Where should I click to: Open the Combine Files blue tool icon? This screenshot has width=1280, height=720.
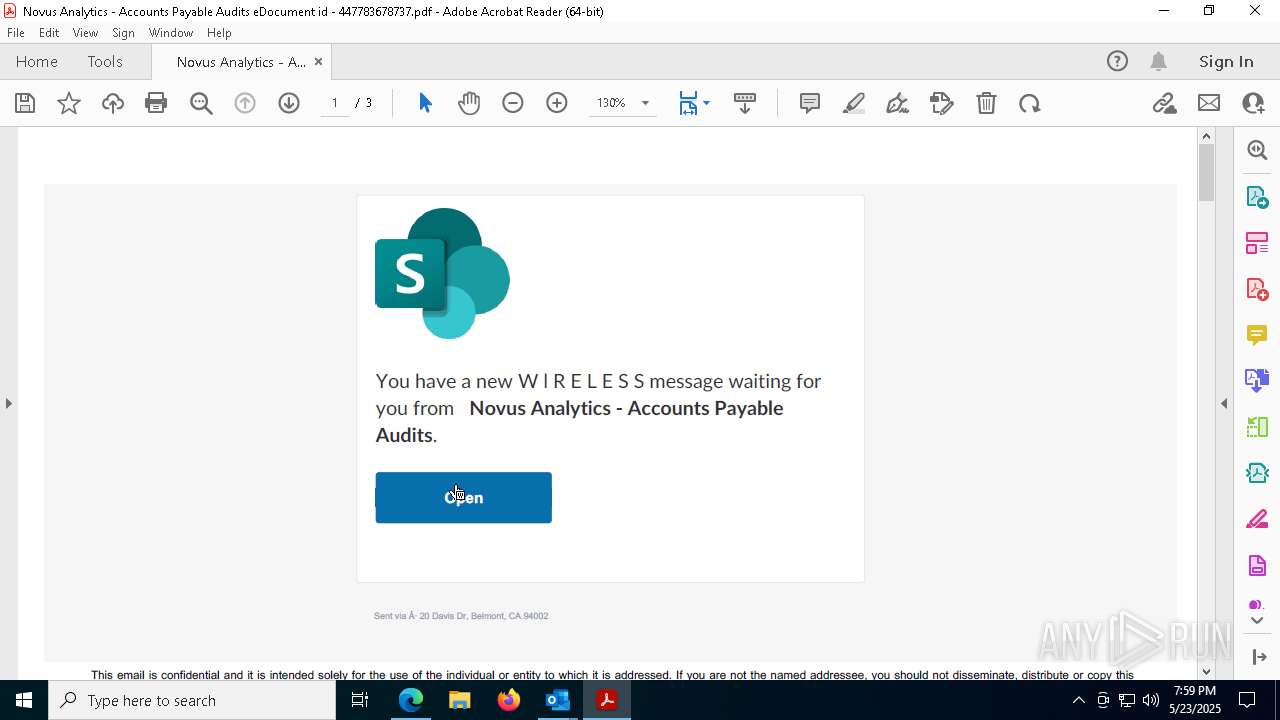1257,381
